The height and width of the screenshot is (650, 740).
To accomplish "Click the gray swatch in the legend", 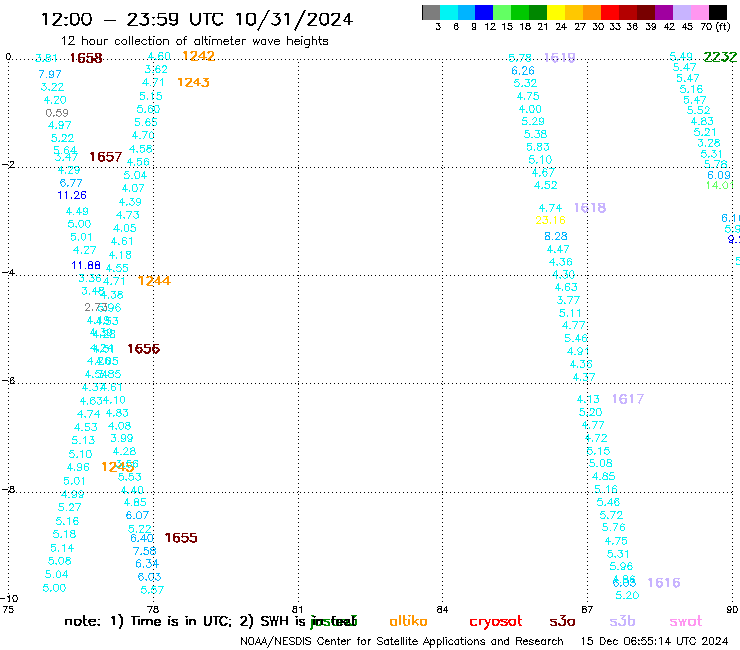I will click(x=431, y=13).
